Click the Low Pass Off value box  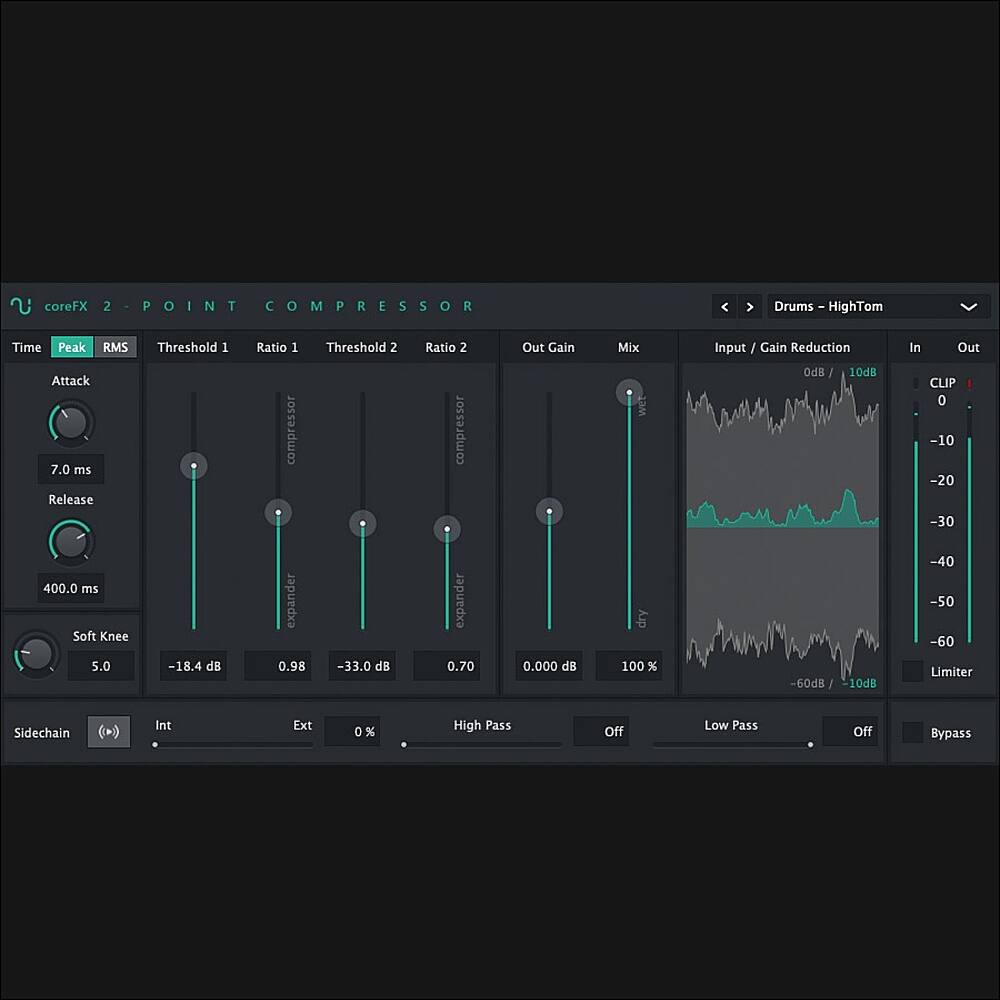(x=850, y=731)
